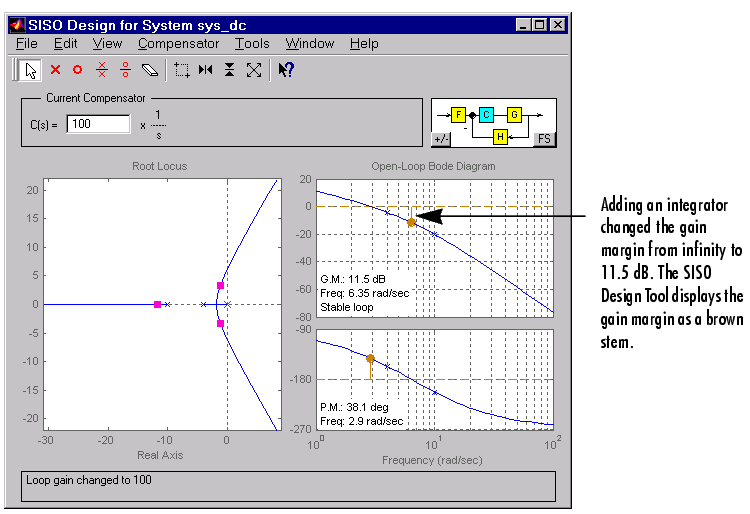Click the brown phase margin marker dot
The image size is (750, 514).
[370, 358]
